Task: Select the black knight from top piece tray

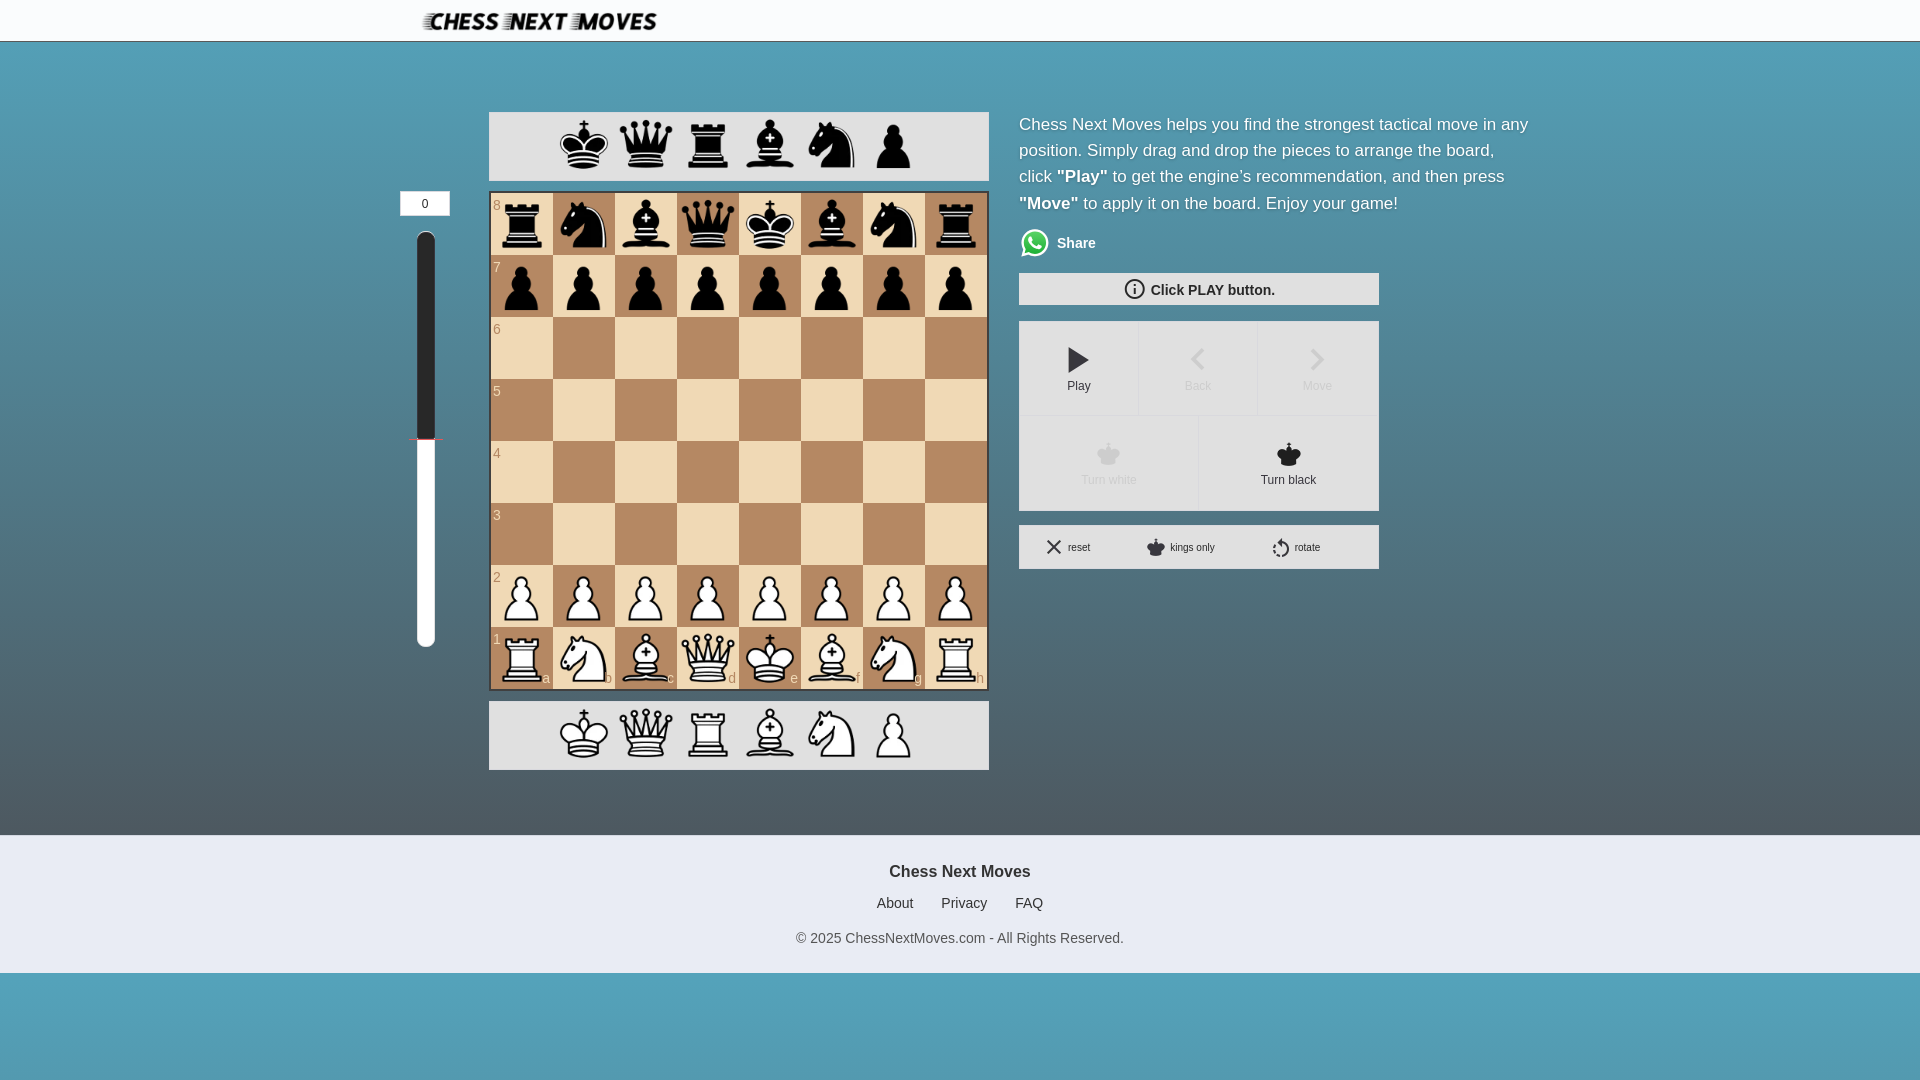Action: click(832, 145)
